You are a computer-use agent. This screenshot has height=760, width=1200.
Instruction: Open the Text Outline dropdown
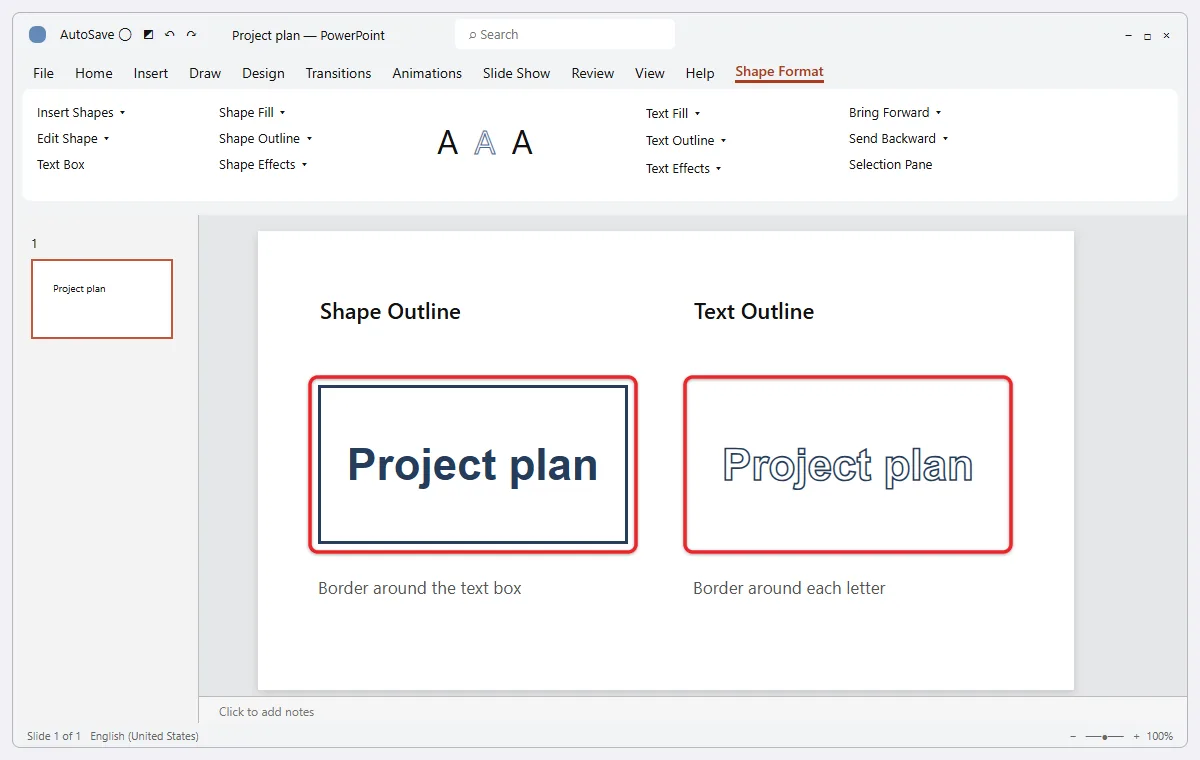tap(686, 141)
